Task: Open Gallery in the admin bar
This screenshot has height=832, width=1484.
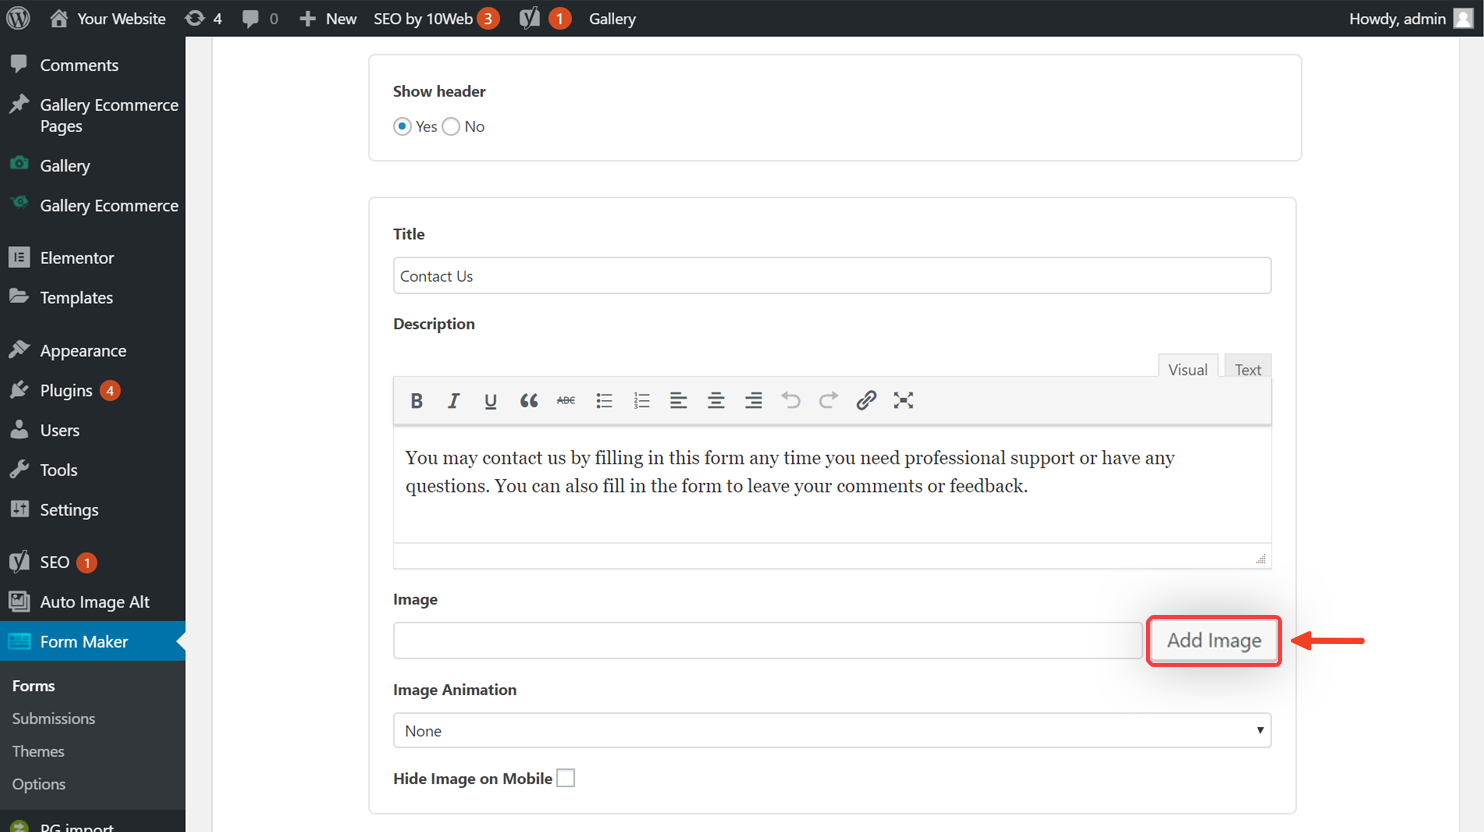Action: point(612,18)
